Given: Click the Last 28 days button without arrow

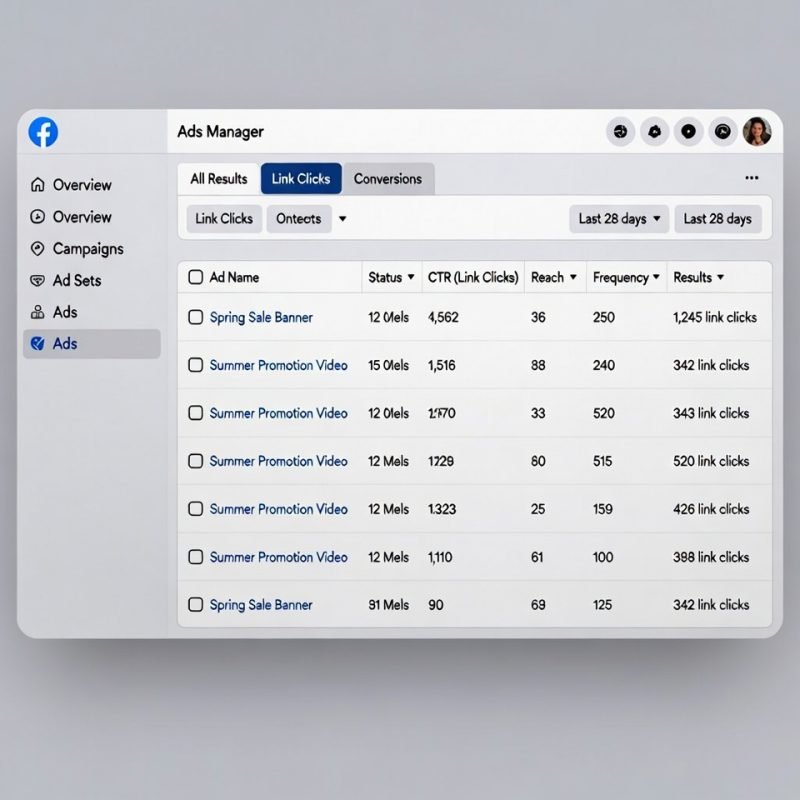Looking at the screenshot, I should pyautogui.click(x=718, y=219).
